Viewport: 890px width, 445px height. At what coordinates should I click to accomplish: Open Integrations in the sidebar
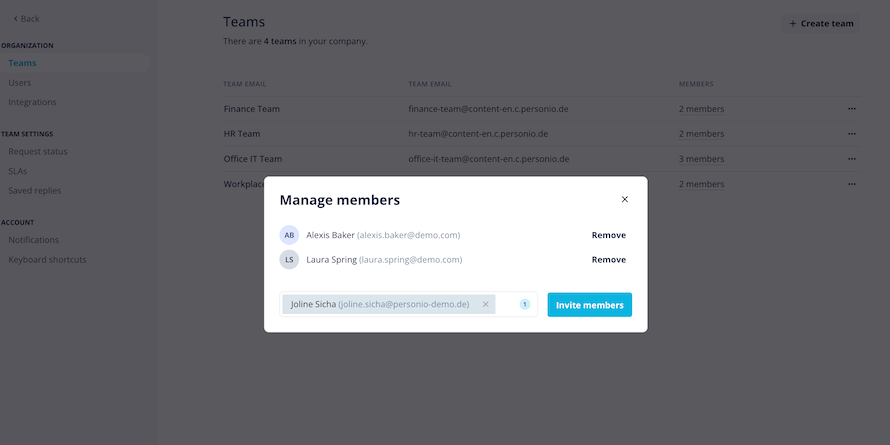[32, 102]
